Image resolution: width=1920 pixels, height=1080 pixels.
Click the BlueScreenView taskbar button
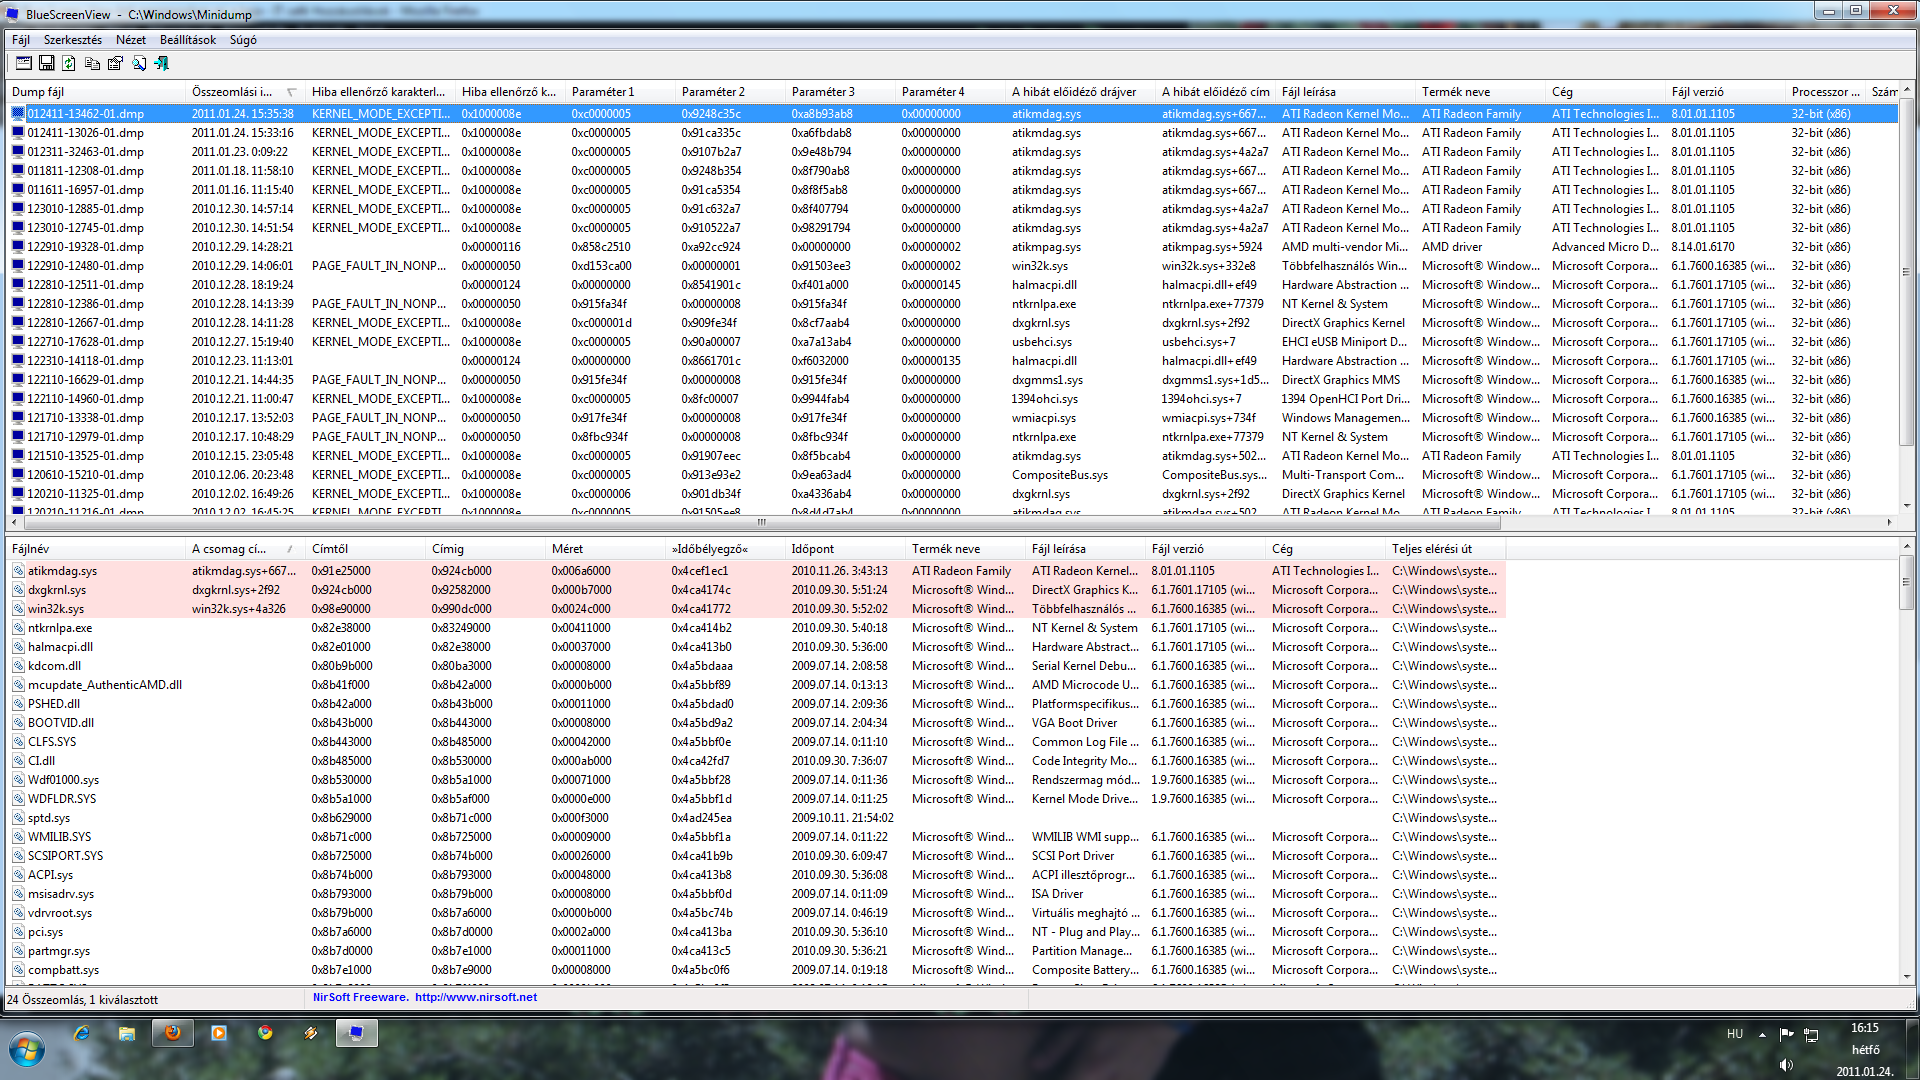pos(357,1033)
